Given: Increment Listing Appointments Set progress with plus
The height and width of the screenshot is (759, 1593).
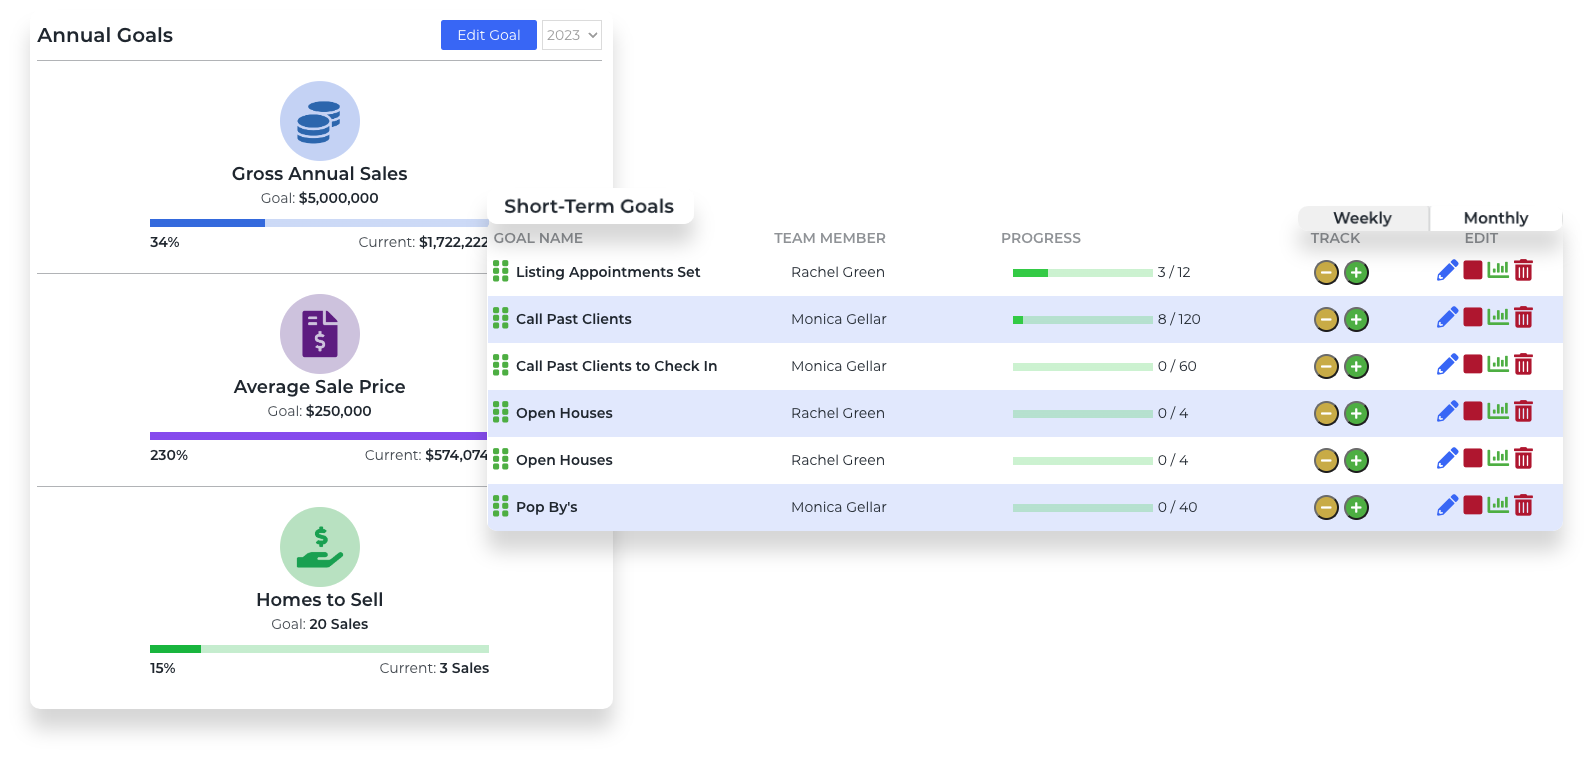Looking at the screenshot, I should click(1356, 273).
